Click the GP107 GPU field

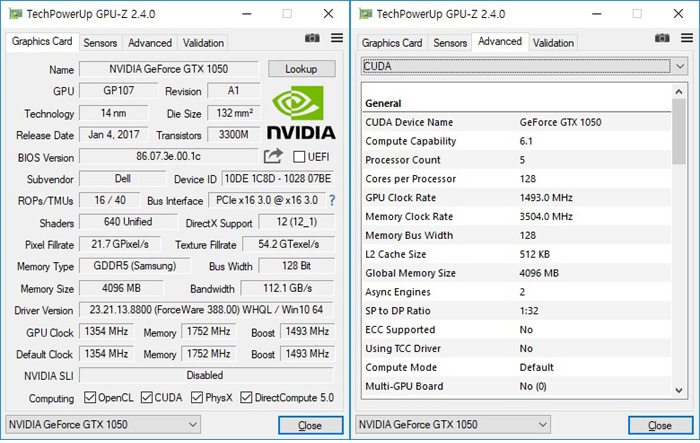coord(119,91)
